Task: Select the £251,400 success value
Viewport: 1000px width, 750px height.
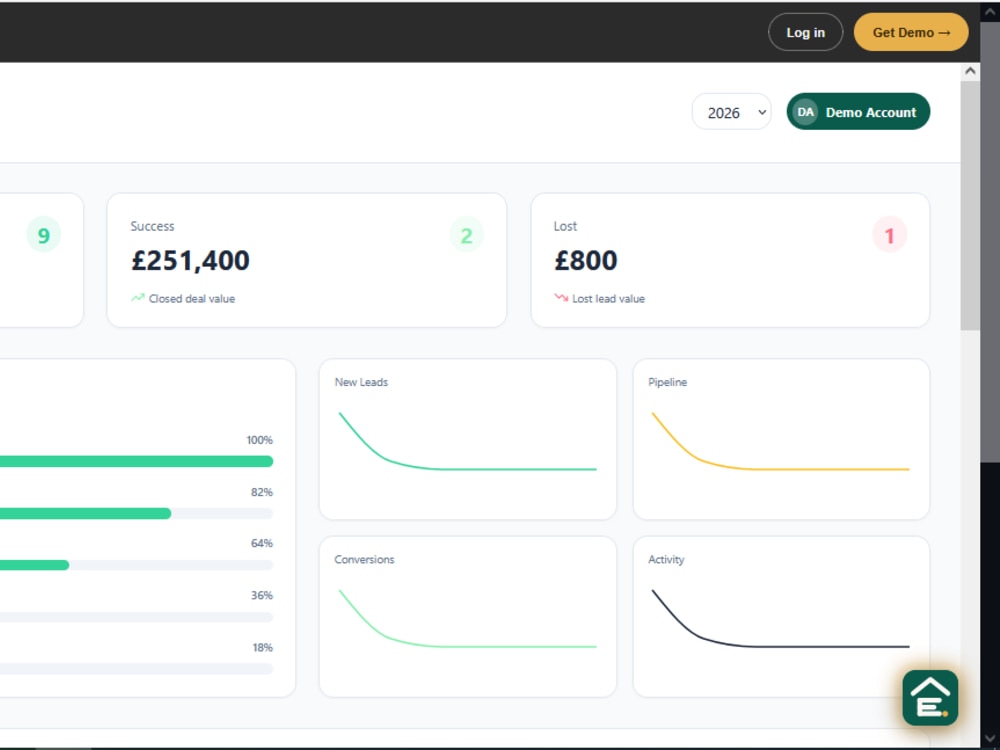Action: 190,260
